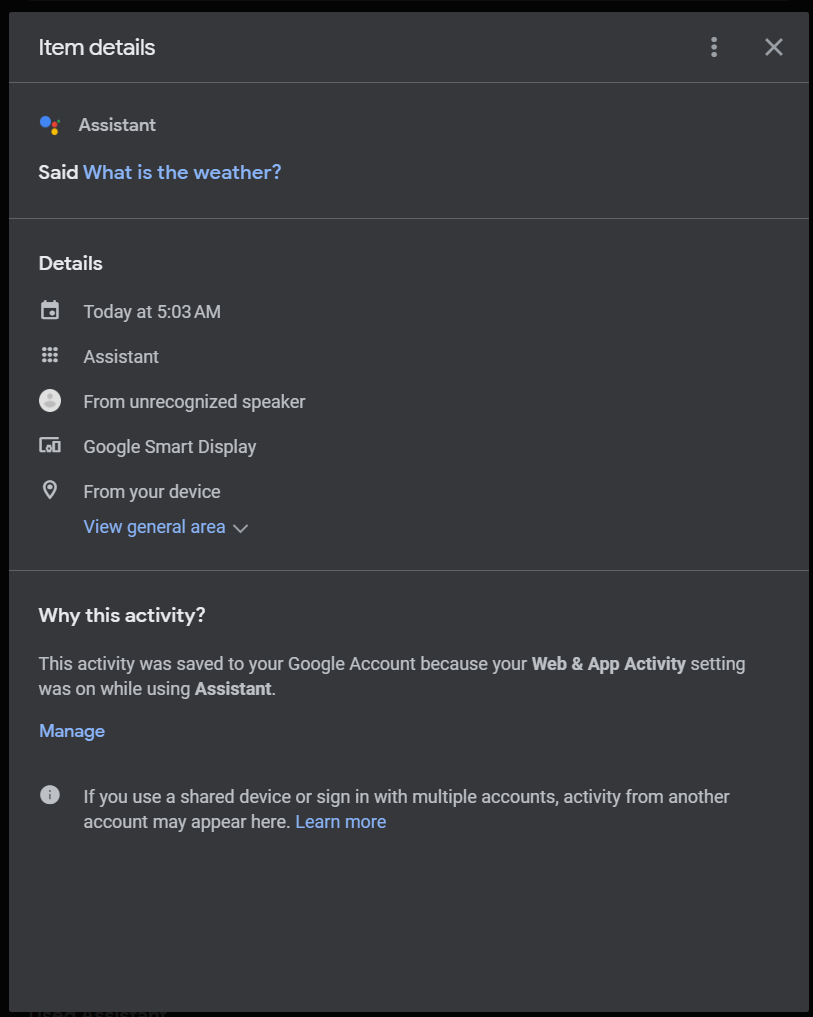
Task: Click the "Item details" dialog title
Action: click(97, 47)
